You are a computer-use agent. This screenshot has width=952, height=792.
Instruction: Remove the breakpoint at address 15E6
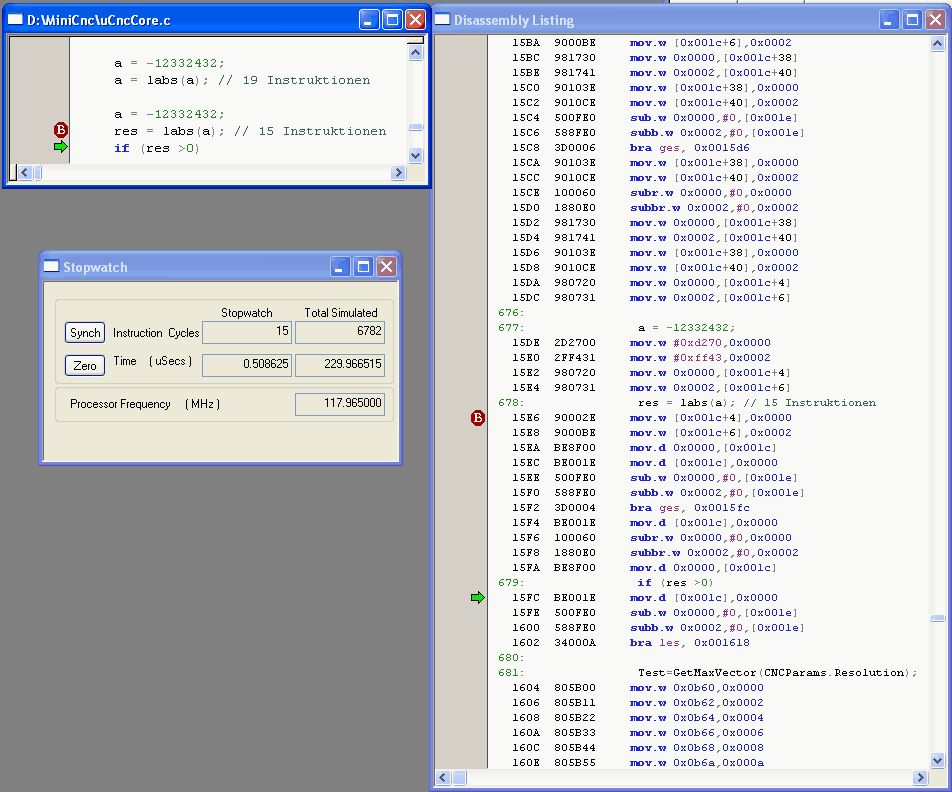[477, 418]
